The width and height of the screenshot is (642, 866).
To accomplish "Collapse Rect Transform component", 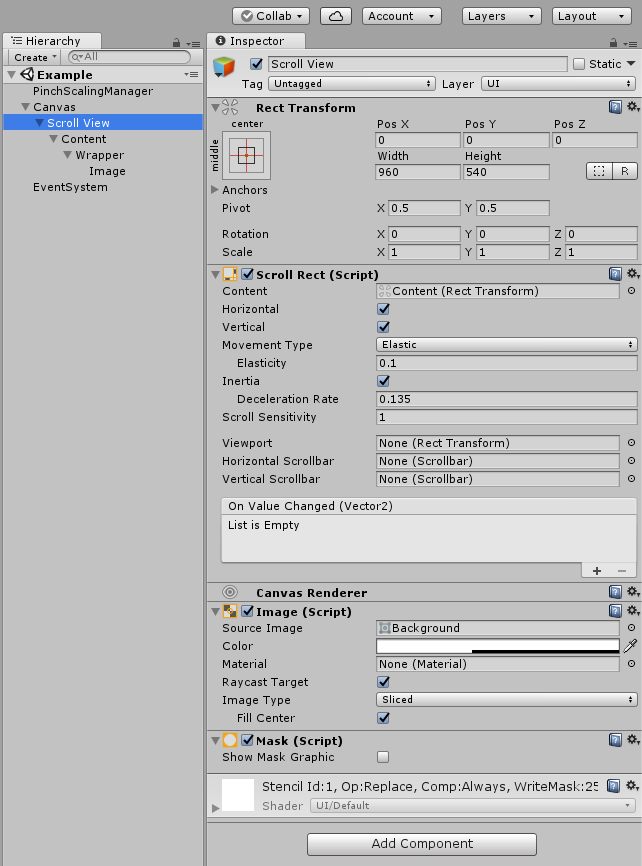I will point(215,107).
